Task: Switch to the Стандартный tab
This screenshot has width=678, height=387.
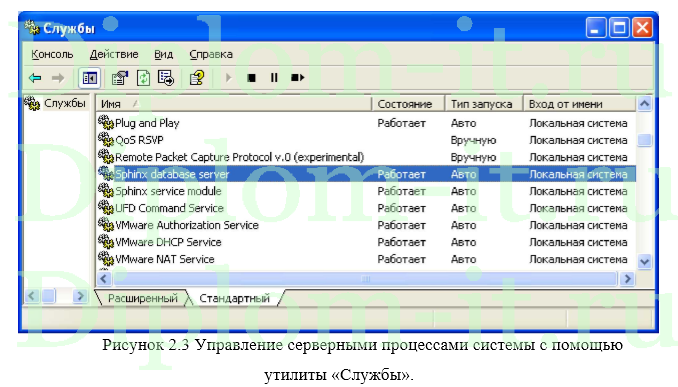Action: coord(234,298)
